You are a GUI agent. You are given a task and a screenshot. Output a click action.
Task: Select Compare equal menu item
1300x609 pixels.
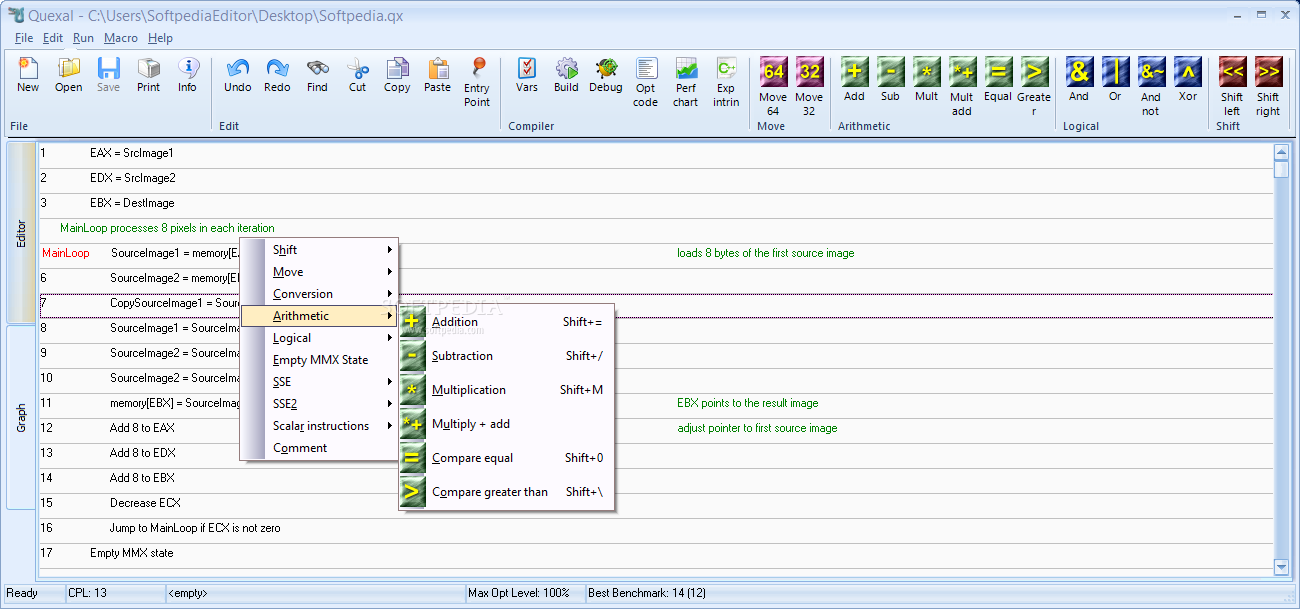click(x=506, y=458)
